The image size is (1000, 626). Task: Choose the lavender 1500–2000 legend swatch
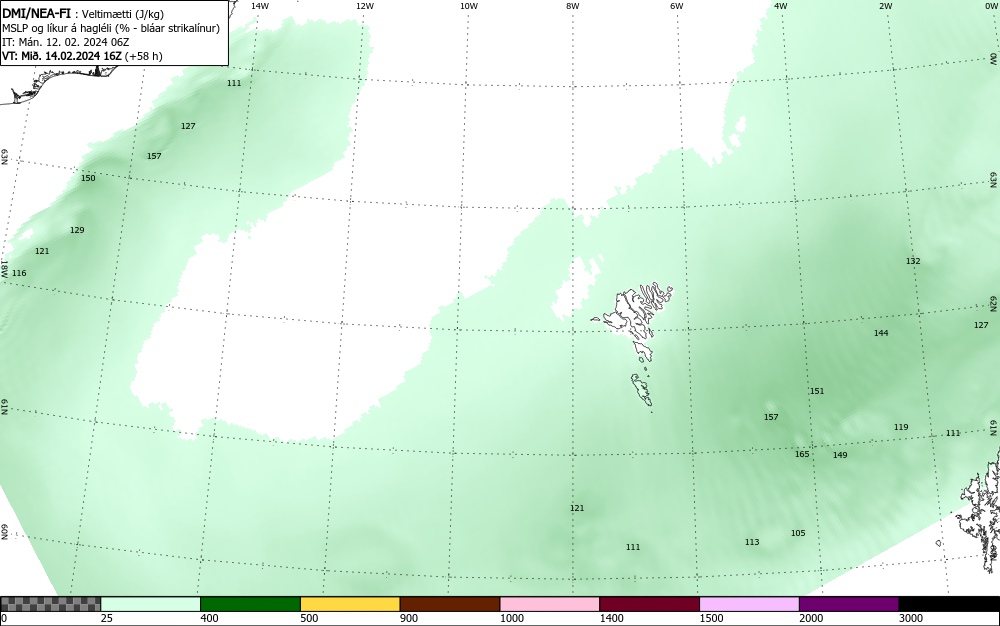[x=749, y=604]
